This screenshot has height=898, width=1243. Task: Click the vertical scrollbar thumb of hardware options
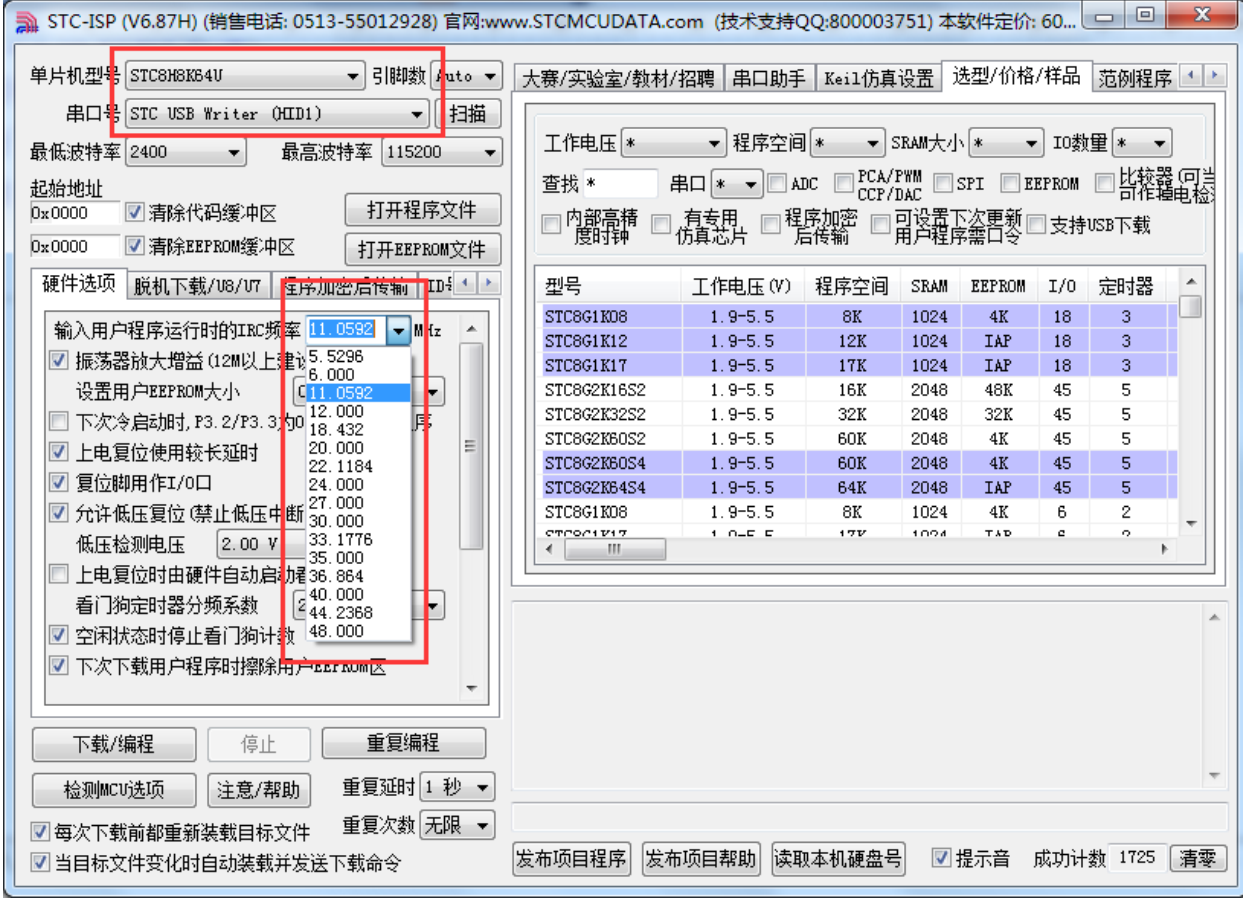[x=471, y=446]
